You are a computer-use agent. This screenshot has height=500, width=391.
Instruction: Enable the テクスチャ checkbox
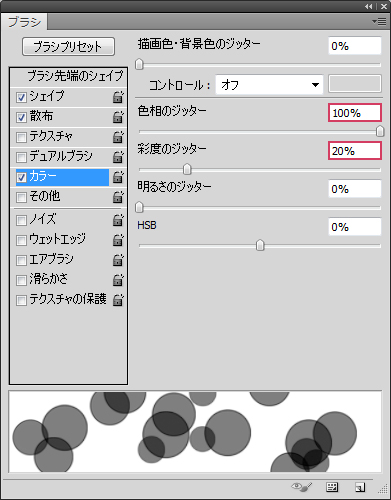(21, 137)
